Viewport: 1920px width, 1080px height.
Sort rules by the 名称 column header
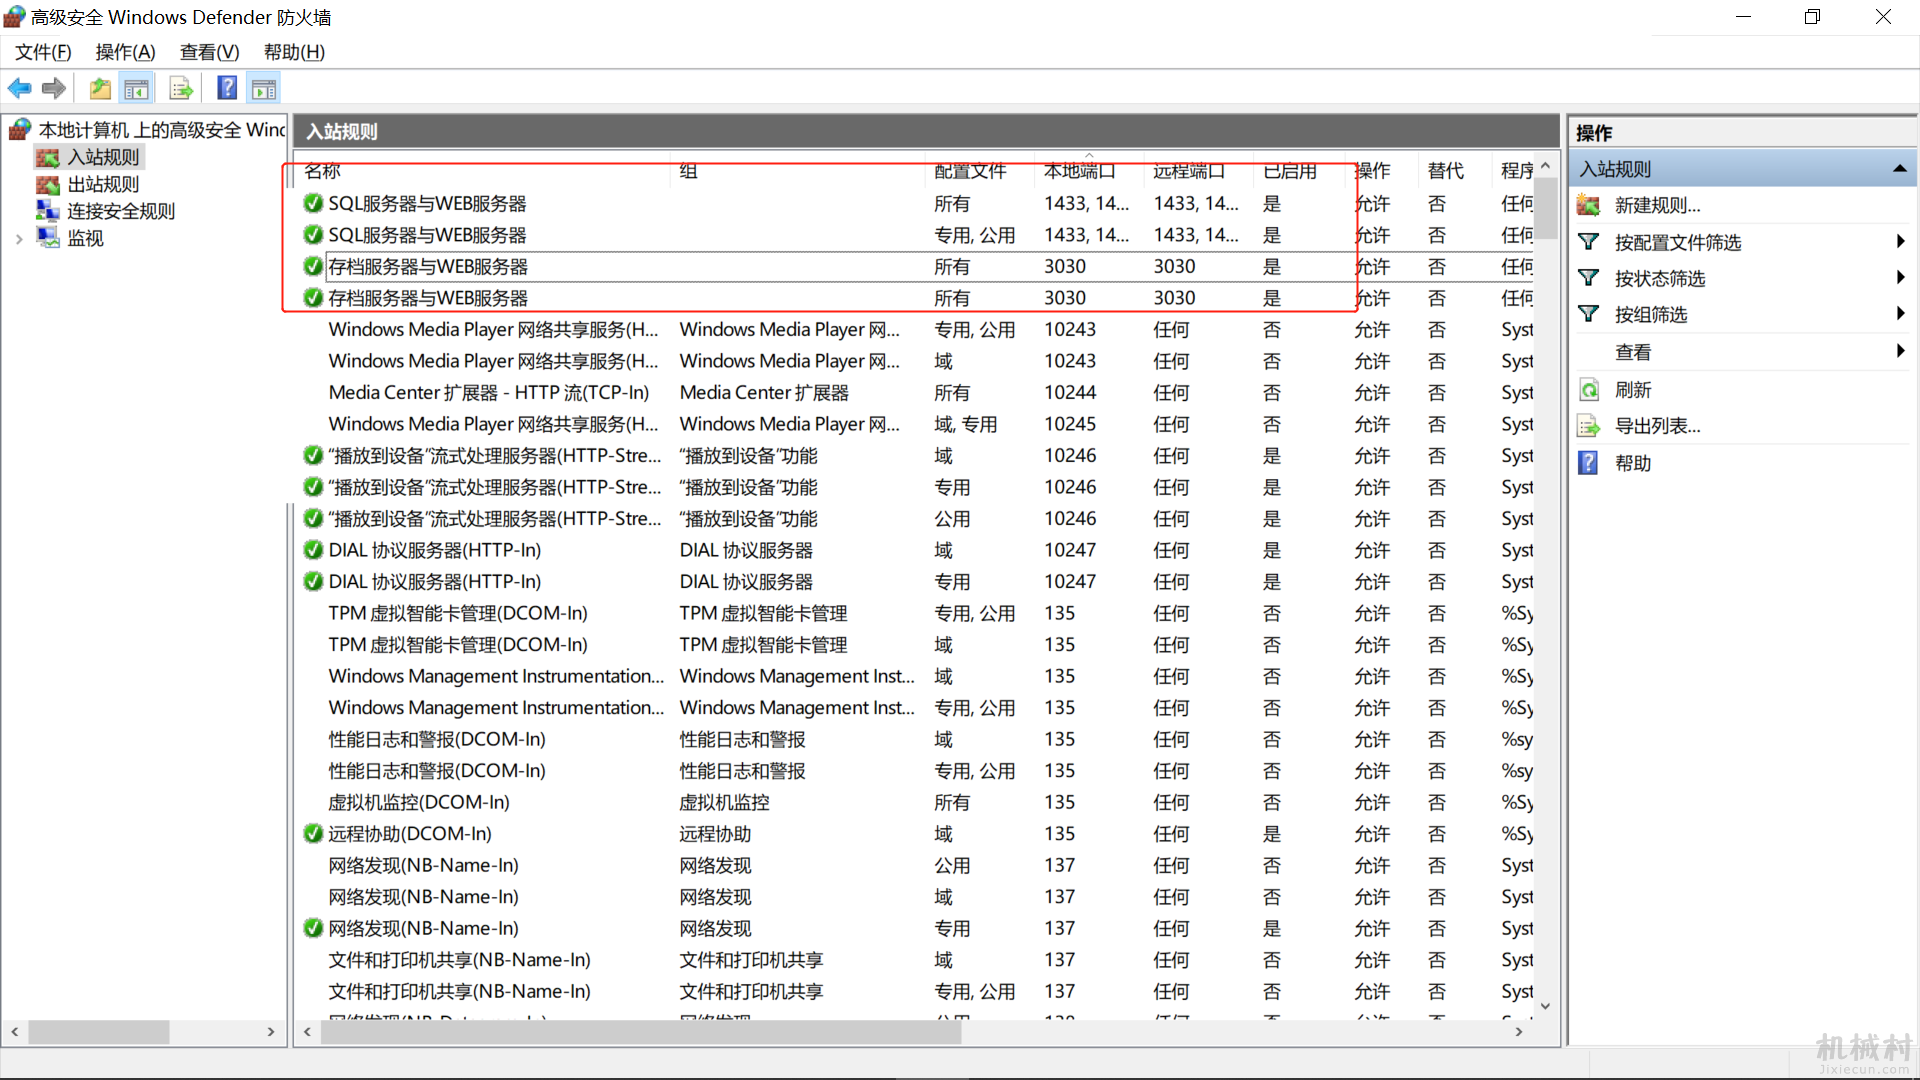coord(484,172)
